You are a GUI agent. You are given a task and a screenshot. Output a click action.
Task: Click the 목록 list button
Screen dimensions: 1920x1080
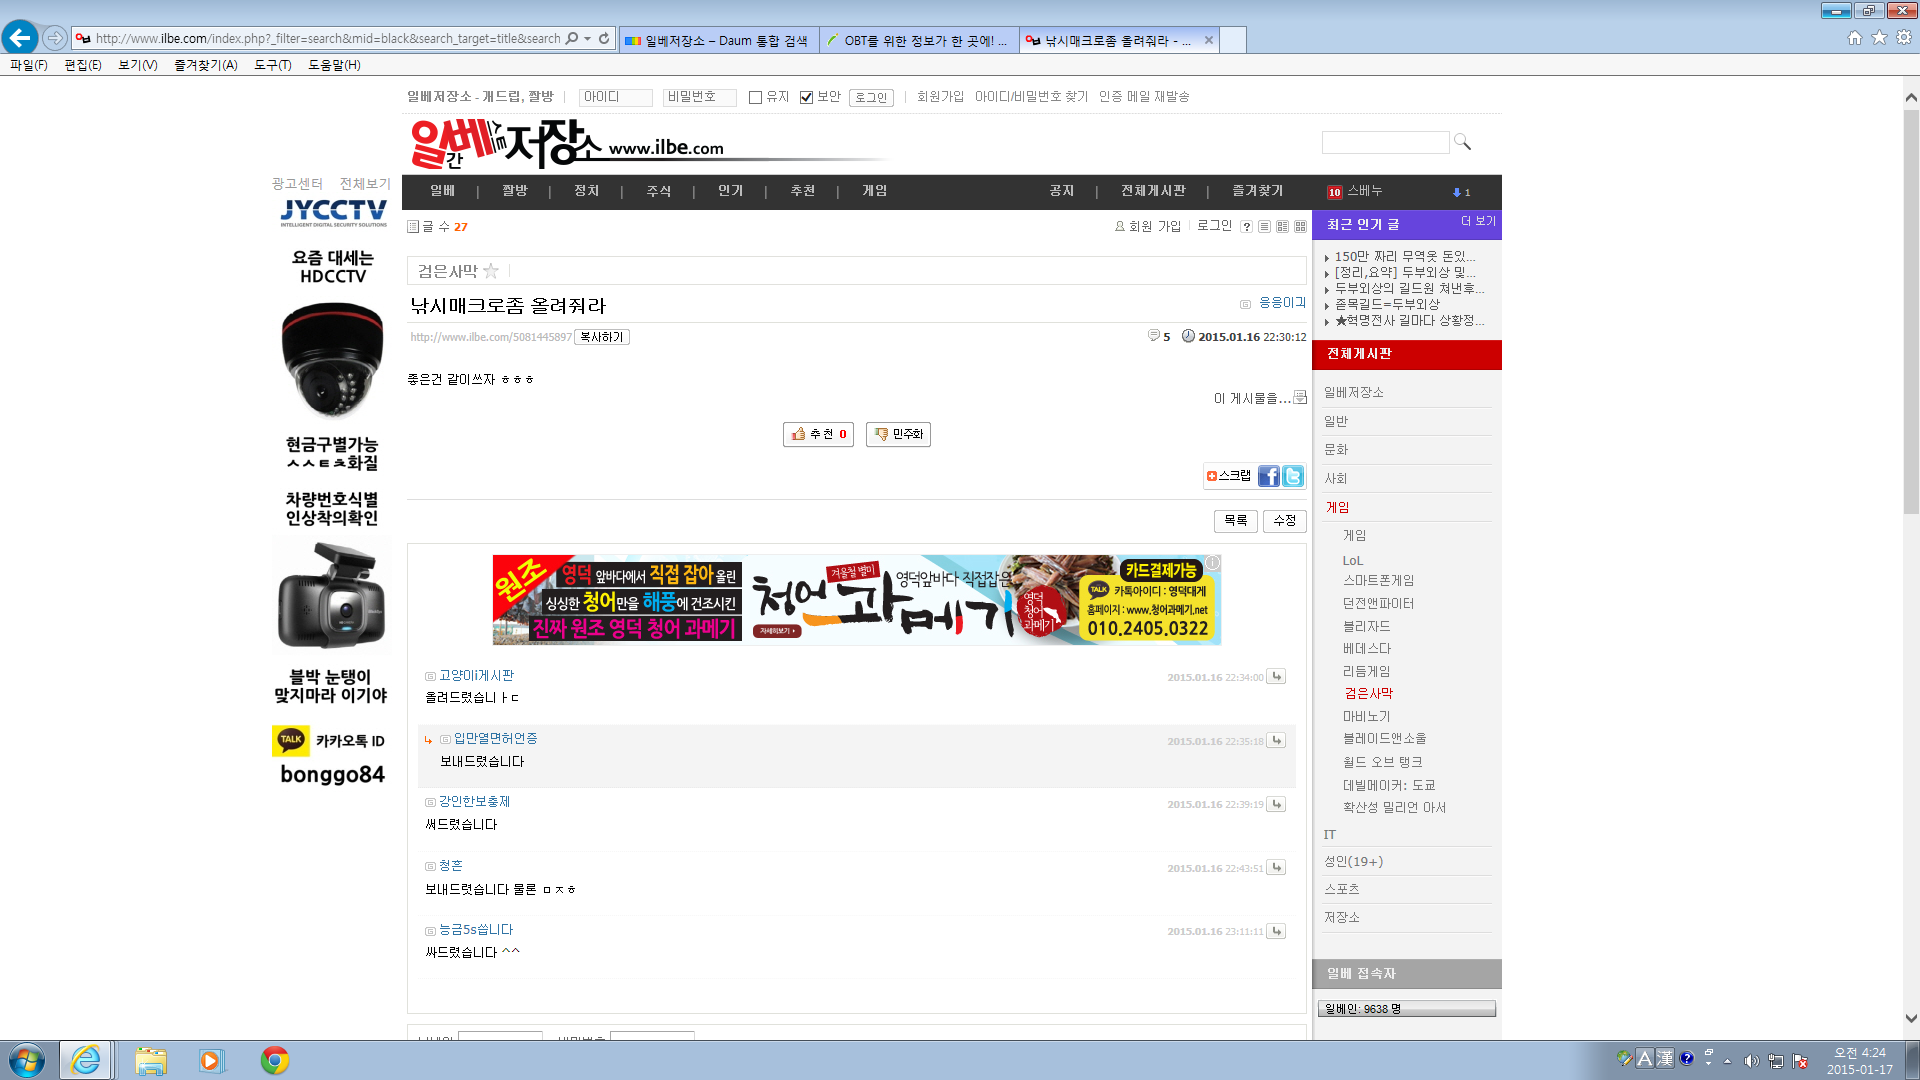click(1235, 521)
